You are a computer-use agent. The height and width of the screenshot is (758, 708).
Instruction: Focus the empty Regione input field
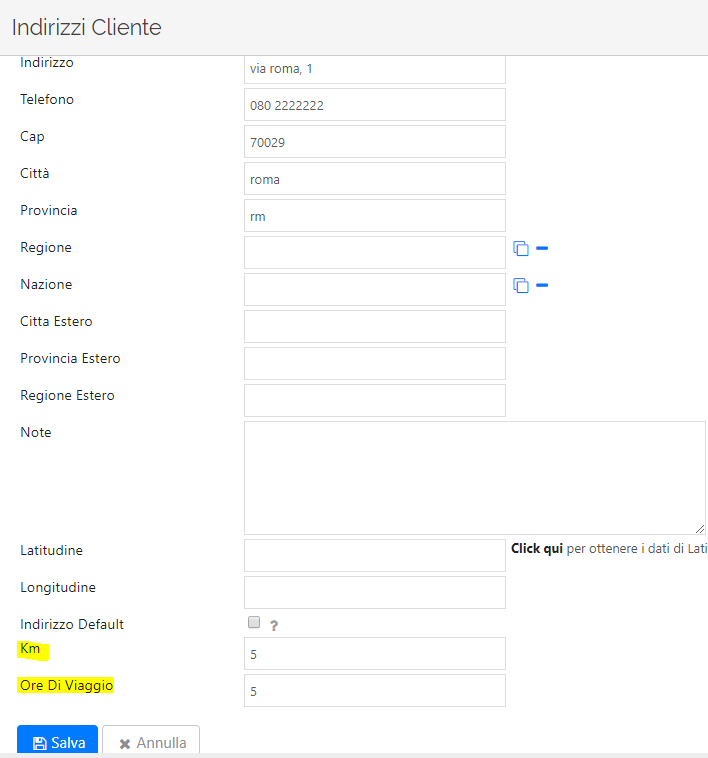[375, 252]
